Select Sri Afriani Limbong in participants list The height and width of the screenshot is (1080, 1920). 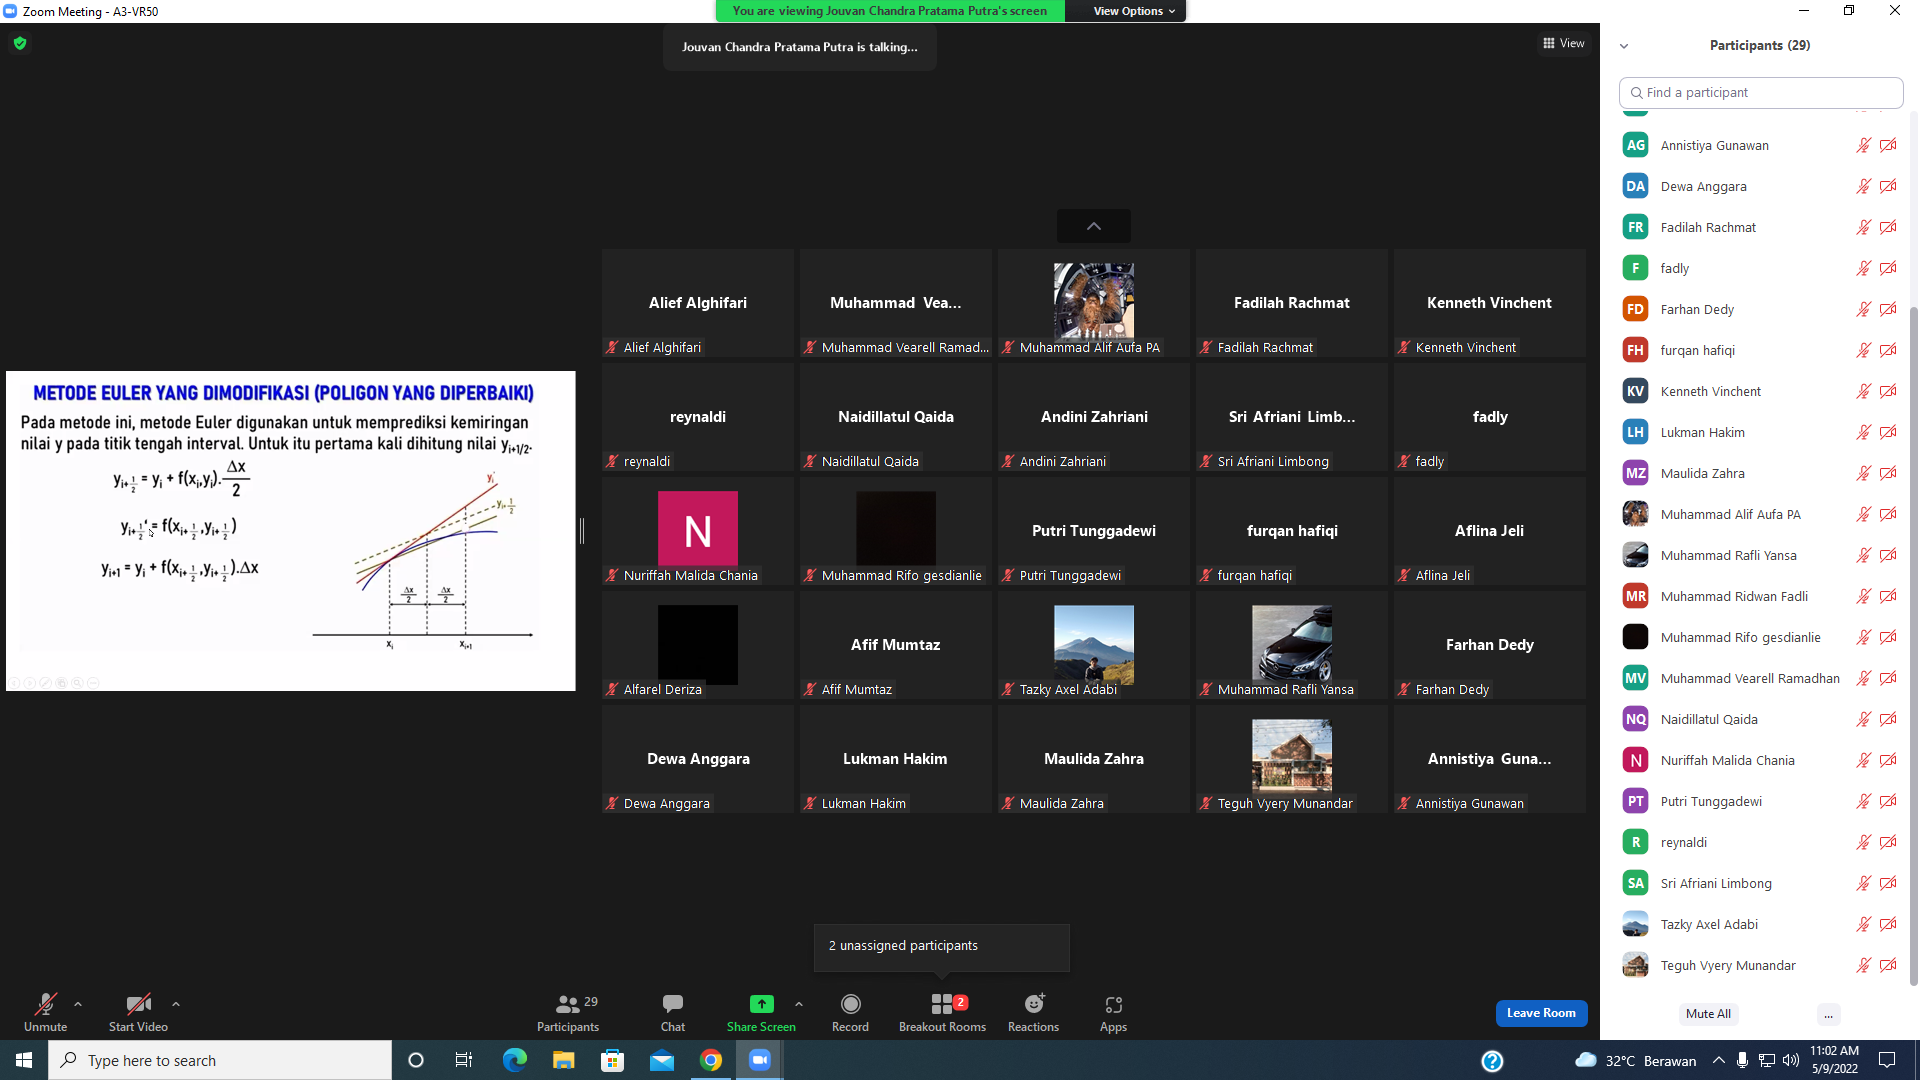1760,883
